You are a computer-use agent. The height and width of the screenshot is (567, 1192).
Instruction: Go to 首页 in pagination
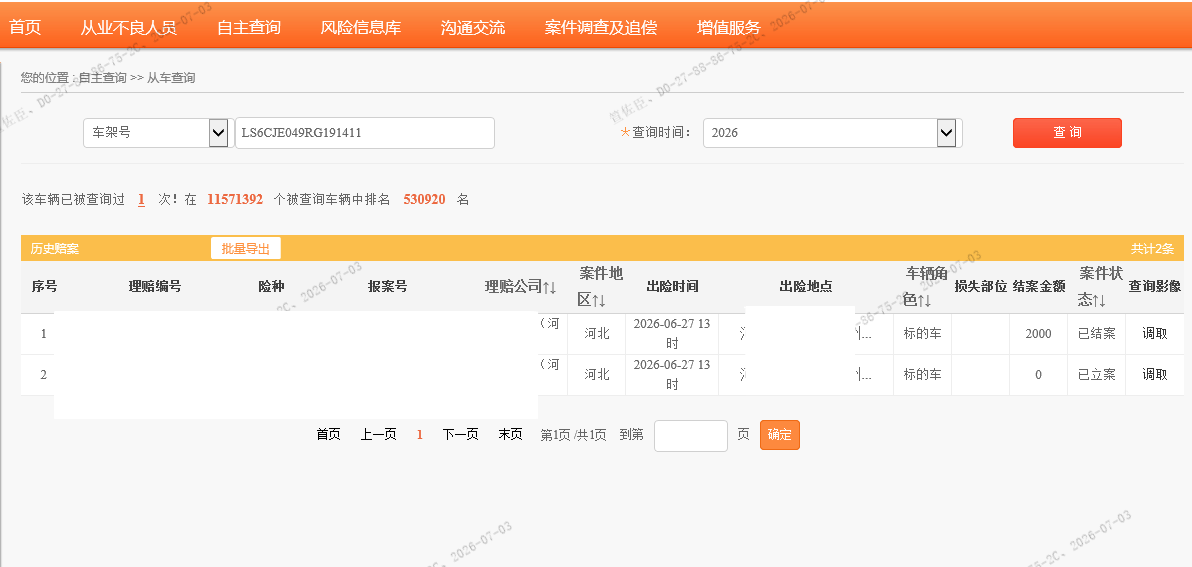[328, 435]
